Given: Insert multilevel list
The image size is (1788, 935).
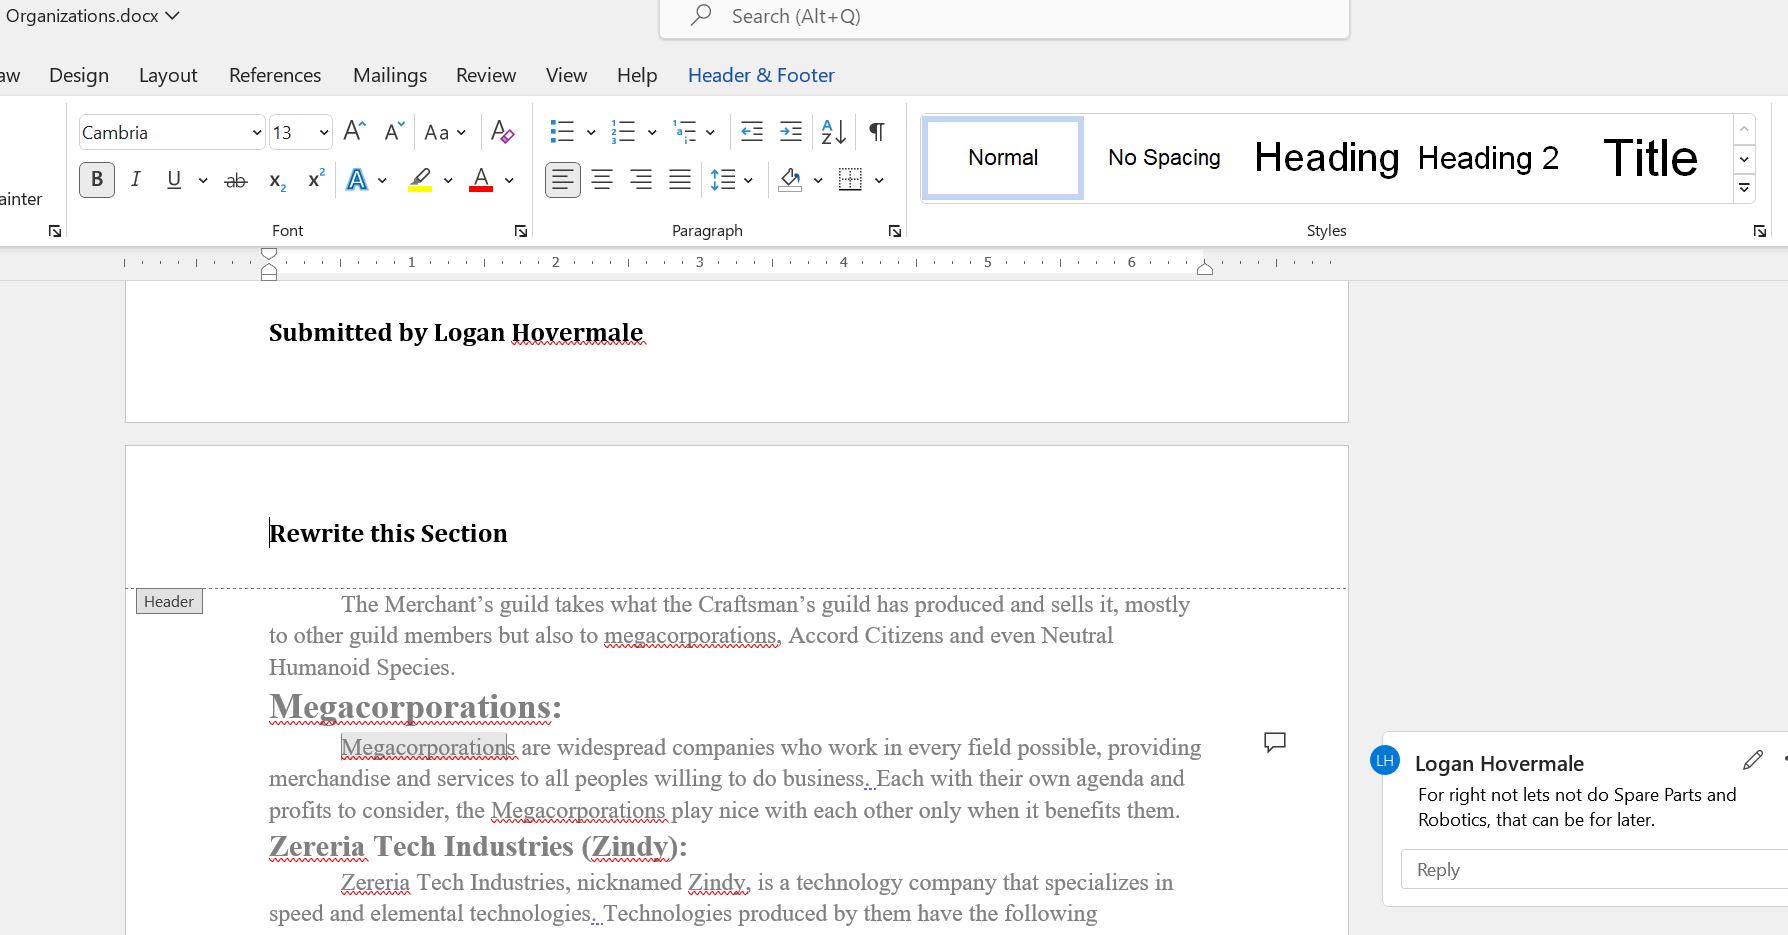Looking at the screenshot, I should [684, 132].
